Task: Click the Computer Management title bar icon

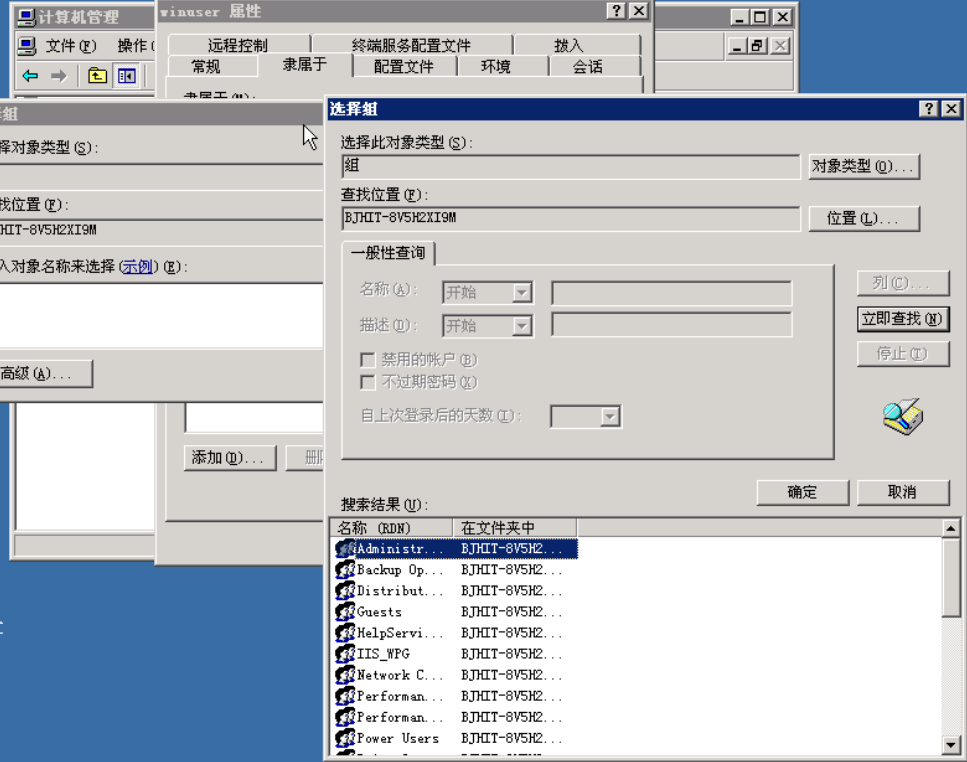Action: [x=26, y=17]
